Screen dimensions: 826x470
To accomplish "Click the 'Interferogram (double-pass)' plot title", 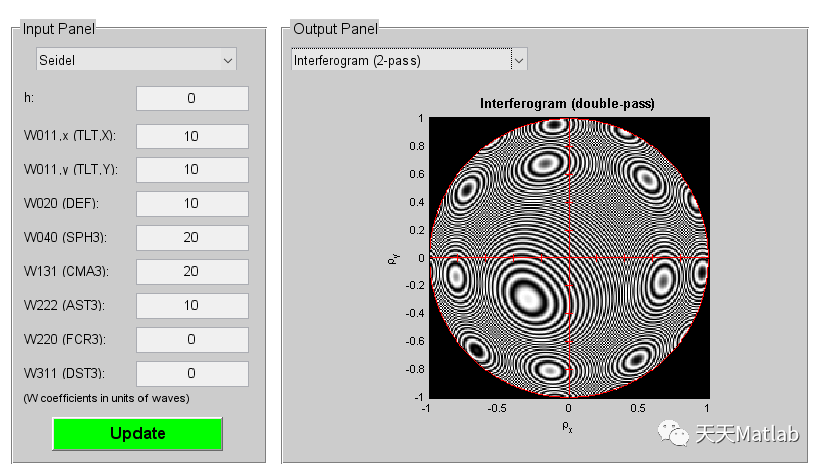I will point(567,103).
